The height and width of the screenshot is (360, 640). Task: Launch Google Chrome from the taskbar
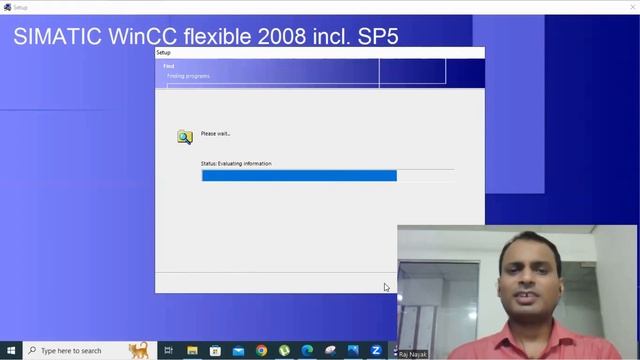point(262,350)
